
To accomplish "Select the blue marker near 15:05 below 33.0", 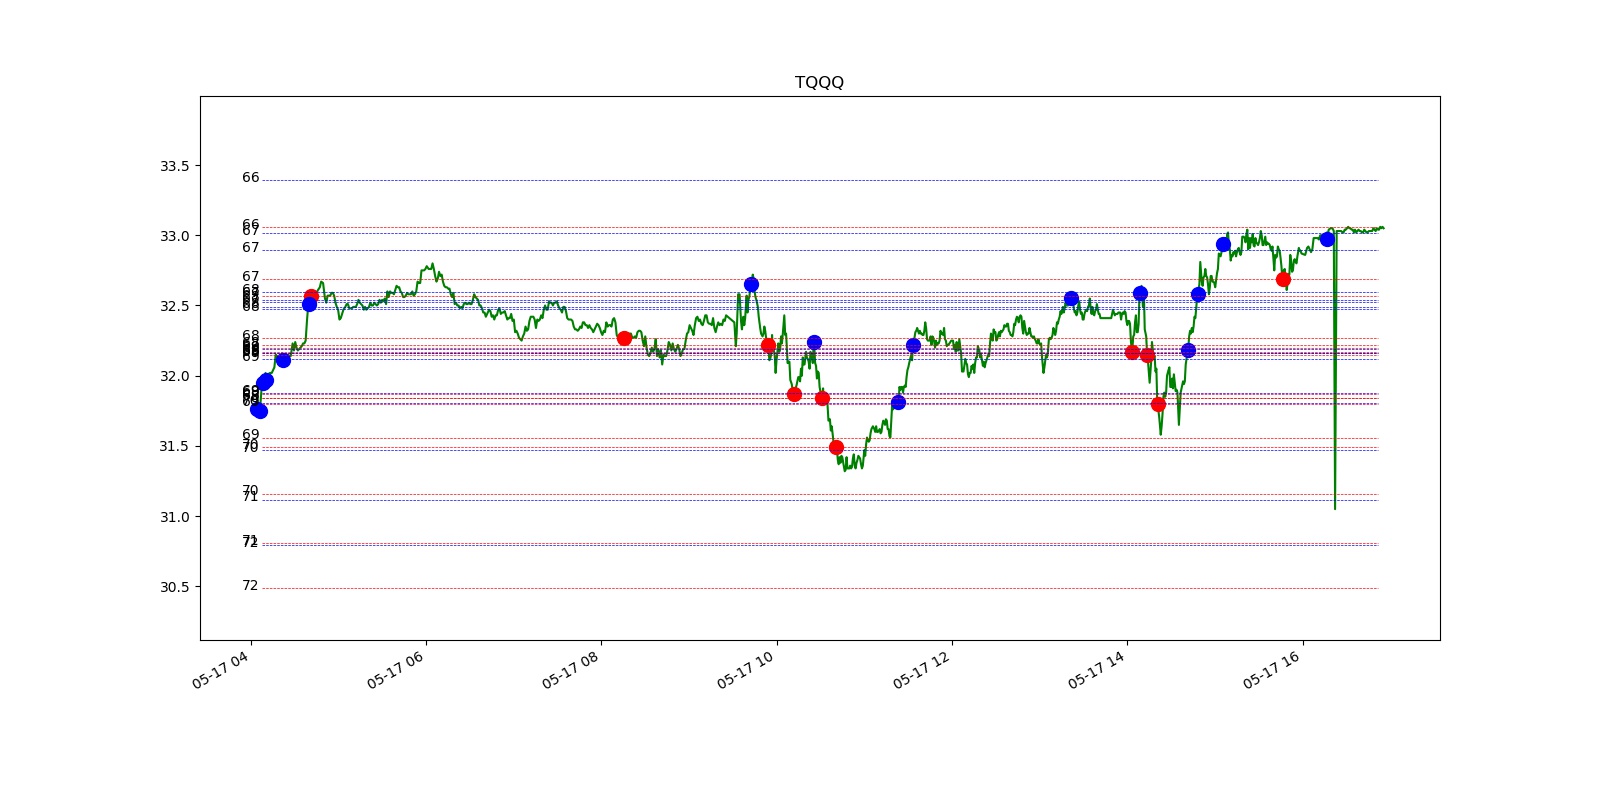I will 1223,244.
